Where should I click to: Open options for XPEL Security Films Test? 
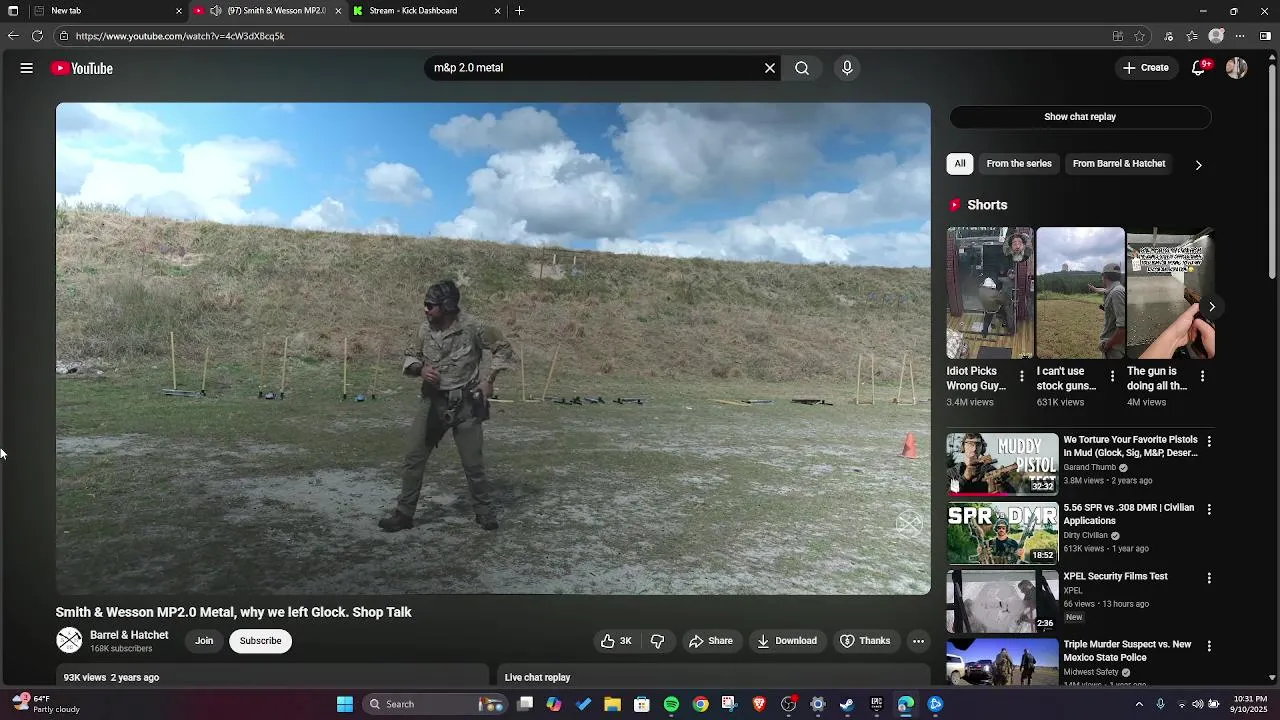pyautogui.click(x=1209, y=578)
